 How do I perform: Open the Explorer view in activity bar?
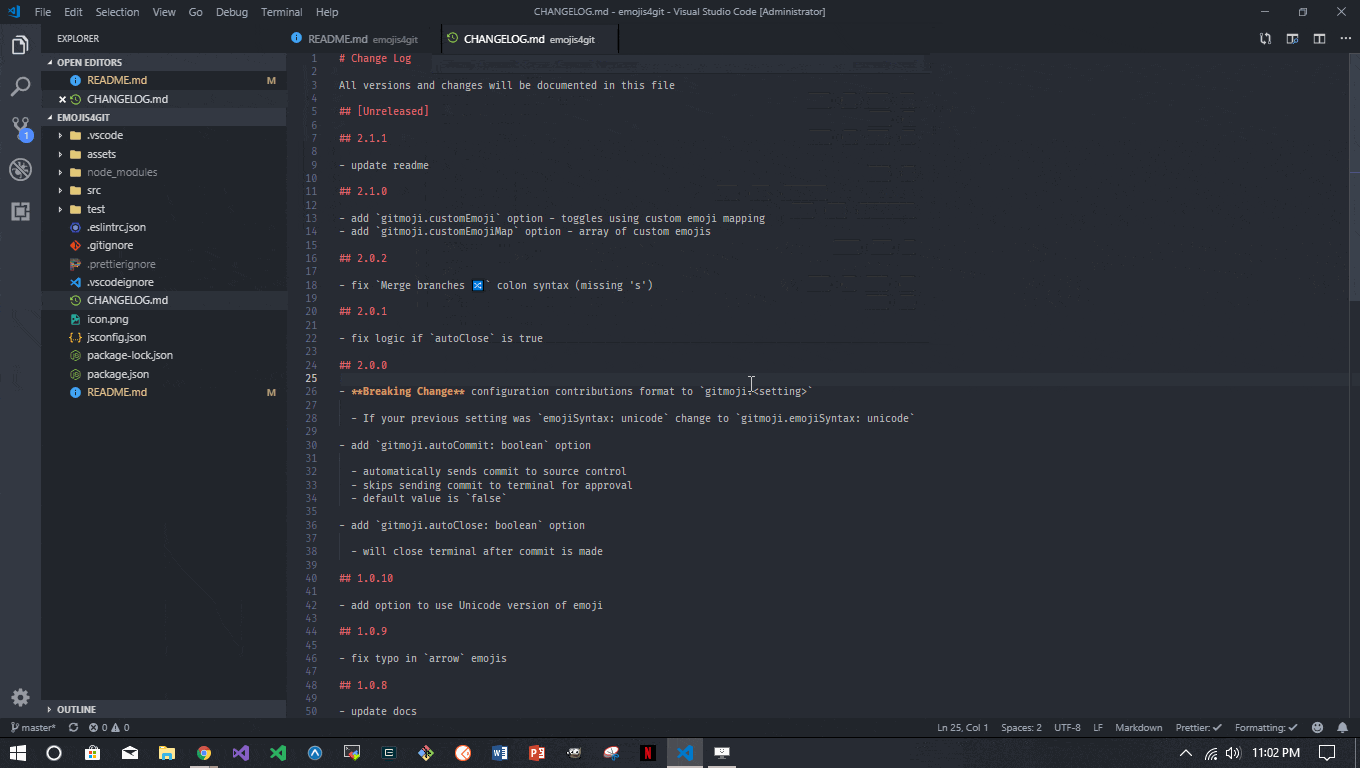coord(20,45)
